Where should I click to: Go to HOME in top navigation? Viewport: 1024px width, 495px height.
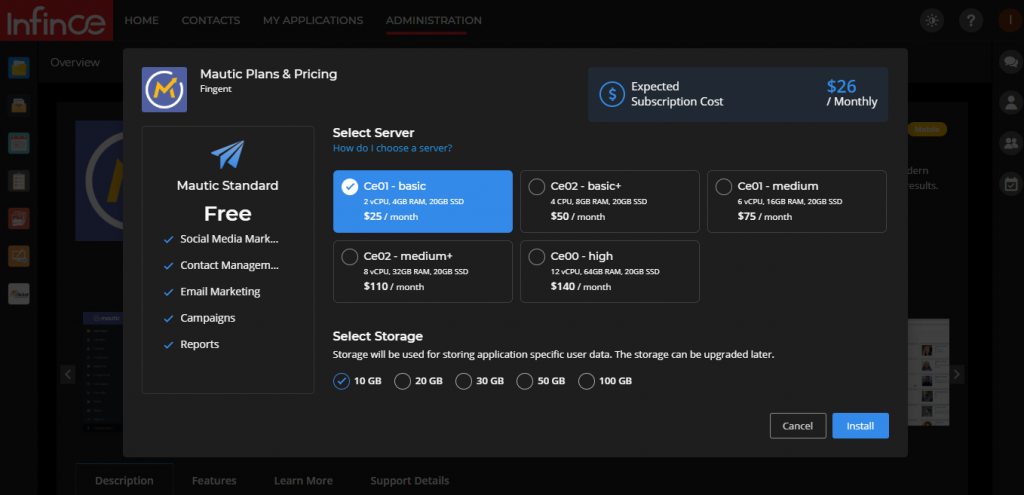click(x=142, y=21)
